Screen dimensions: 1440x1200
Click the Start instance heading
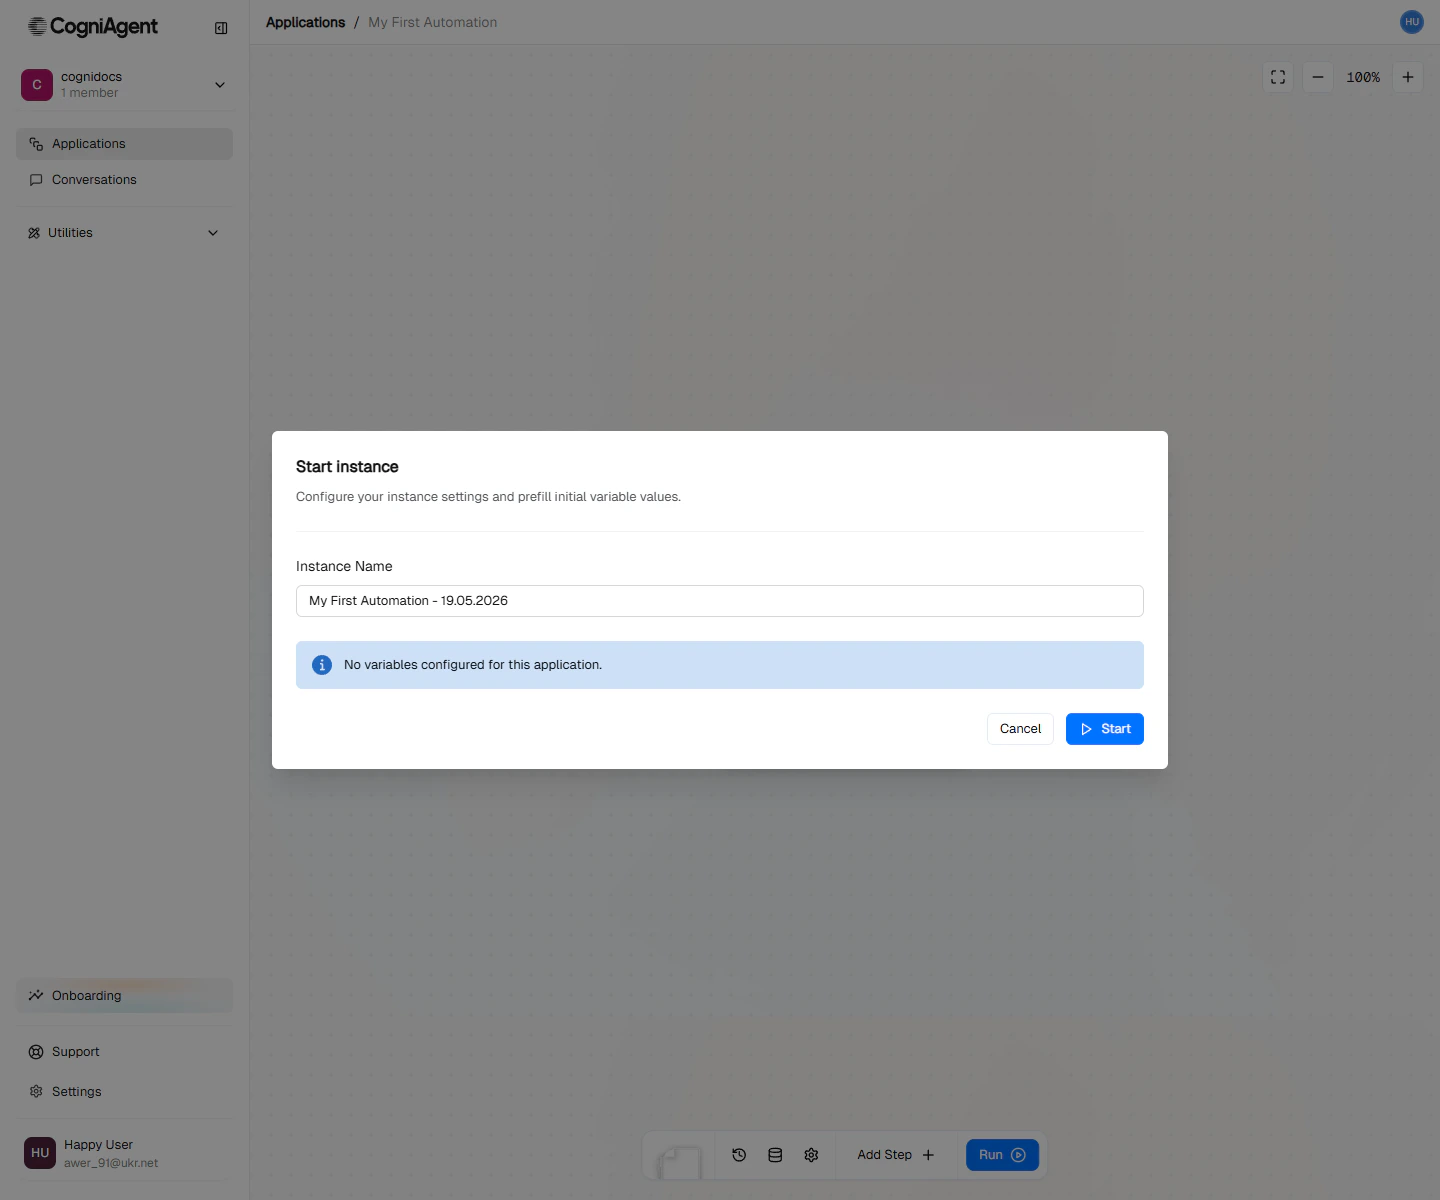point(347,467)
